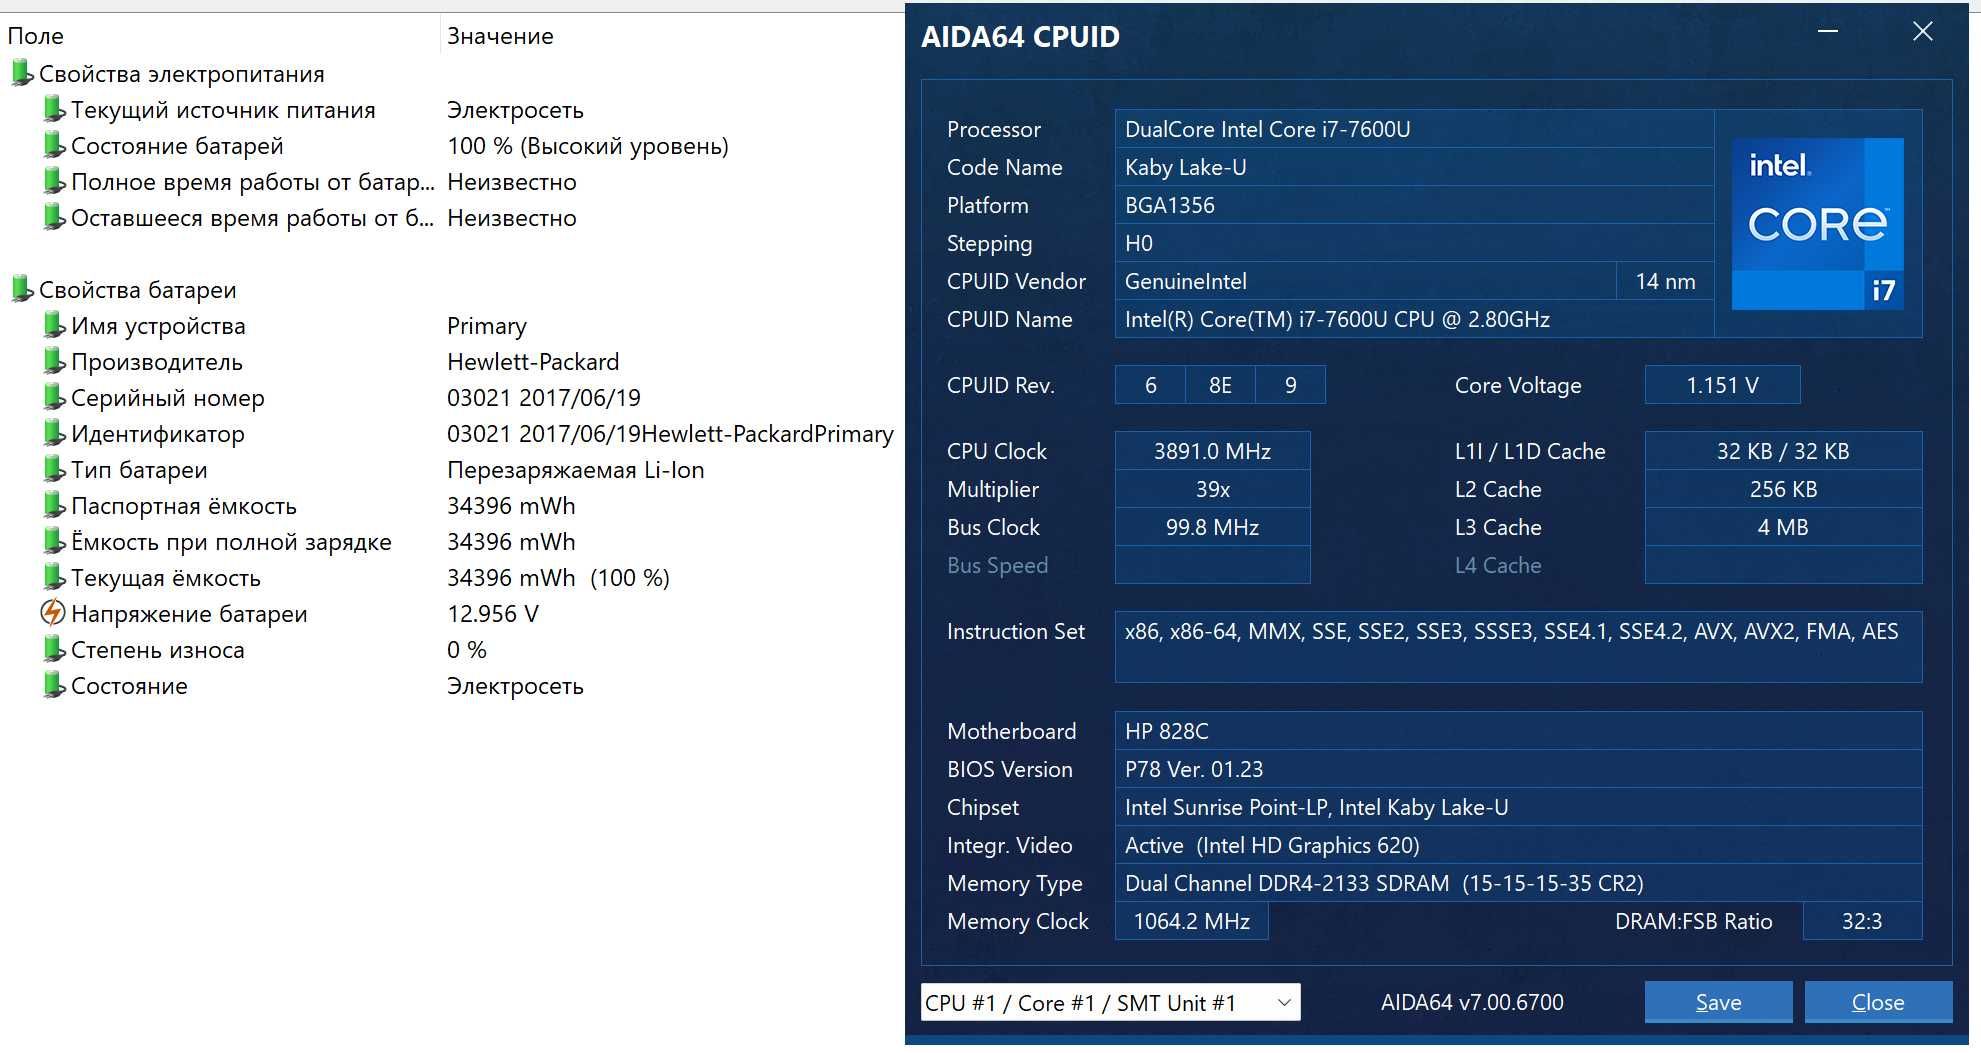This screenshot has width=1981, height=1053.
Task: Click icon next to Текущий источник питания
Action: tap(54, 109)
